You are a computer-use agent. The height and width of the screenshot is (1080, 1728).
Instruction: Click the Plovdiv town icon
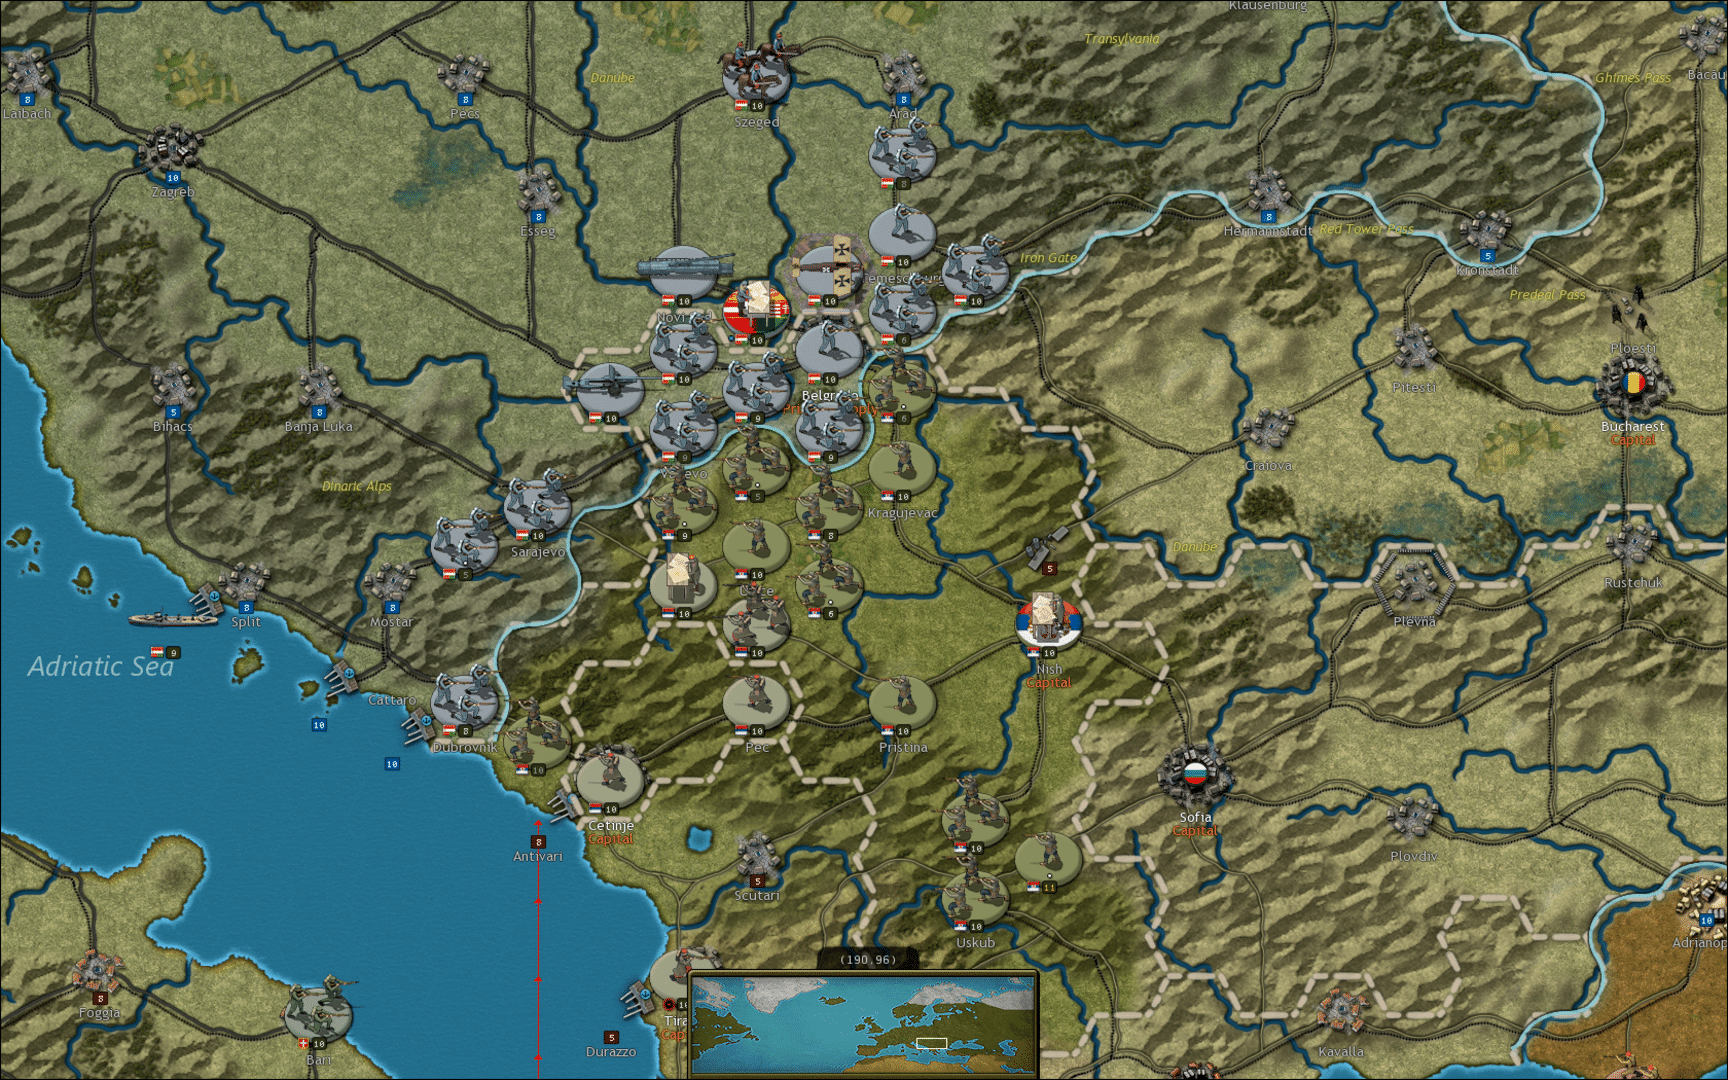(x=1414, y=818)
